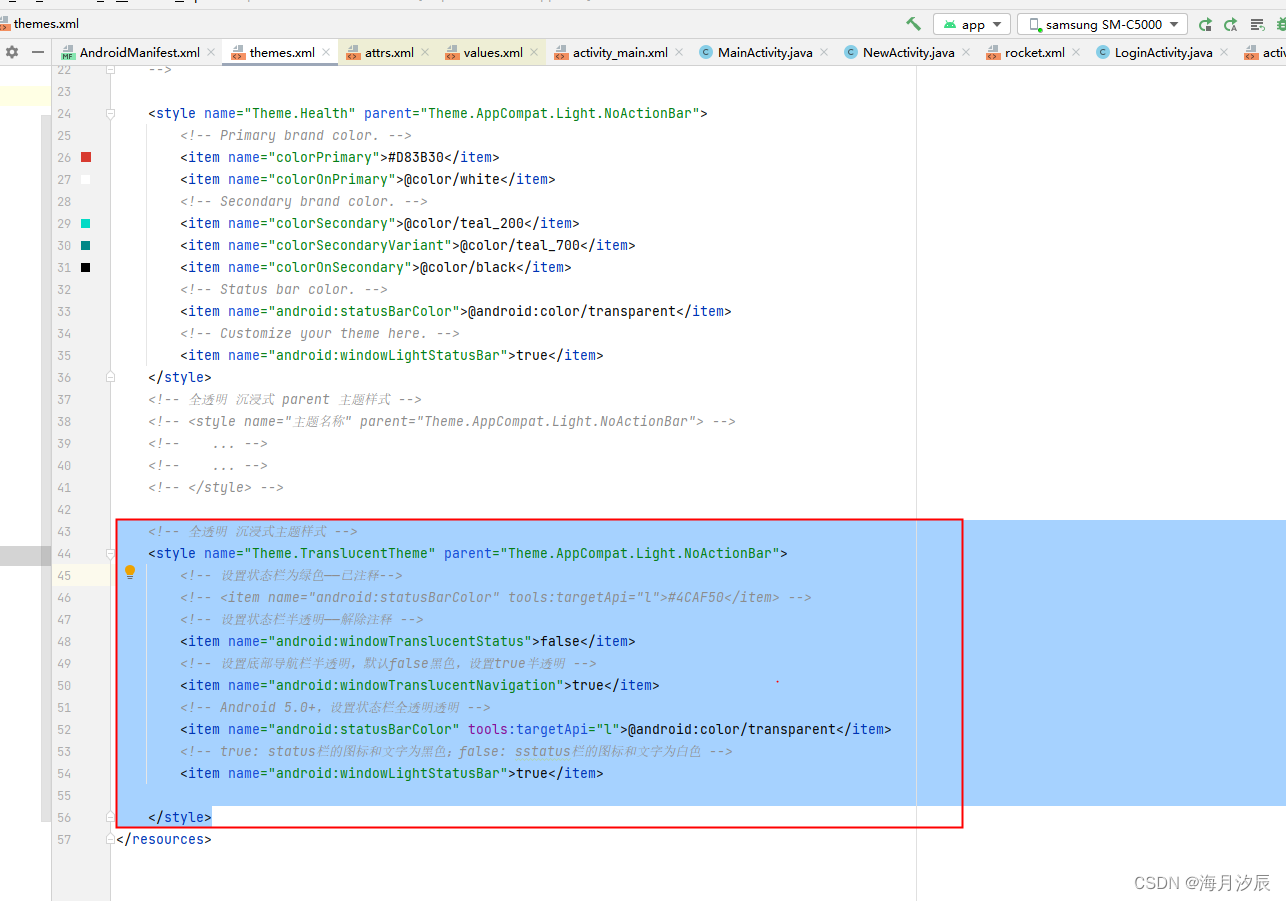This screenshot has height=901, width=1286.
Task: Close the attrs.xml tab
Action: [425, 52]
